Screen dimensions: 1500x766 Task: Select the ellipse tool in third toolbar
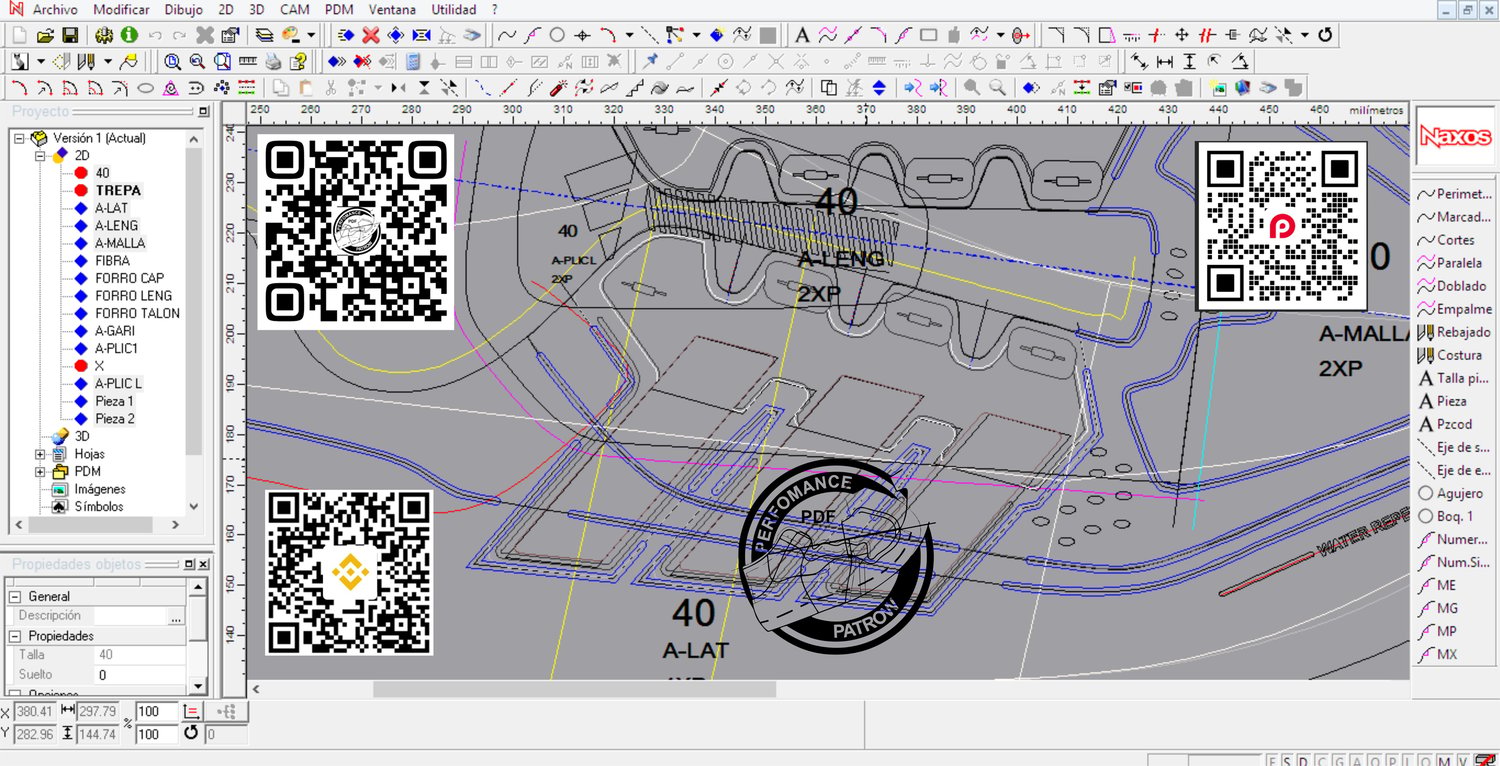click(146, 87)
